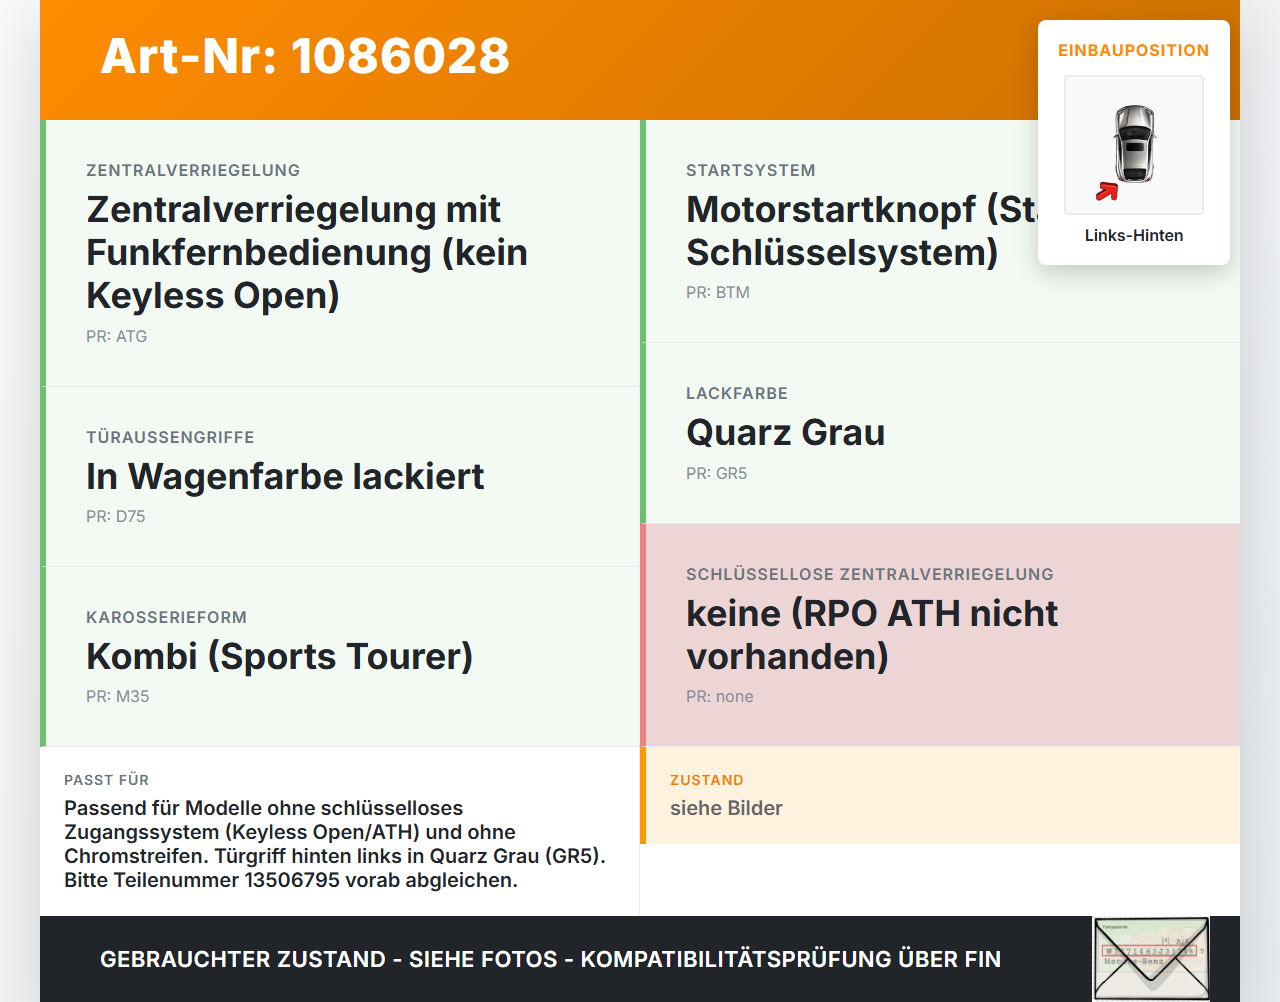Click the "PR: M35" code

pos(118,696)
